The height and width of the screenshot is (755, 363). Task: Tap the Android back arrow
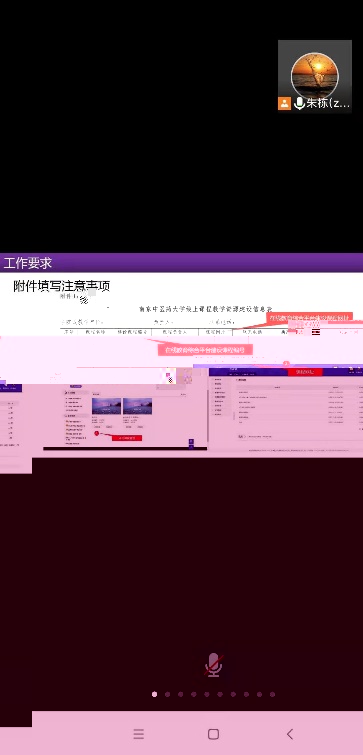coord(290,734)
